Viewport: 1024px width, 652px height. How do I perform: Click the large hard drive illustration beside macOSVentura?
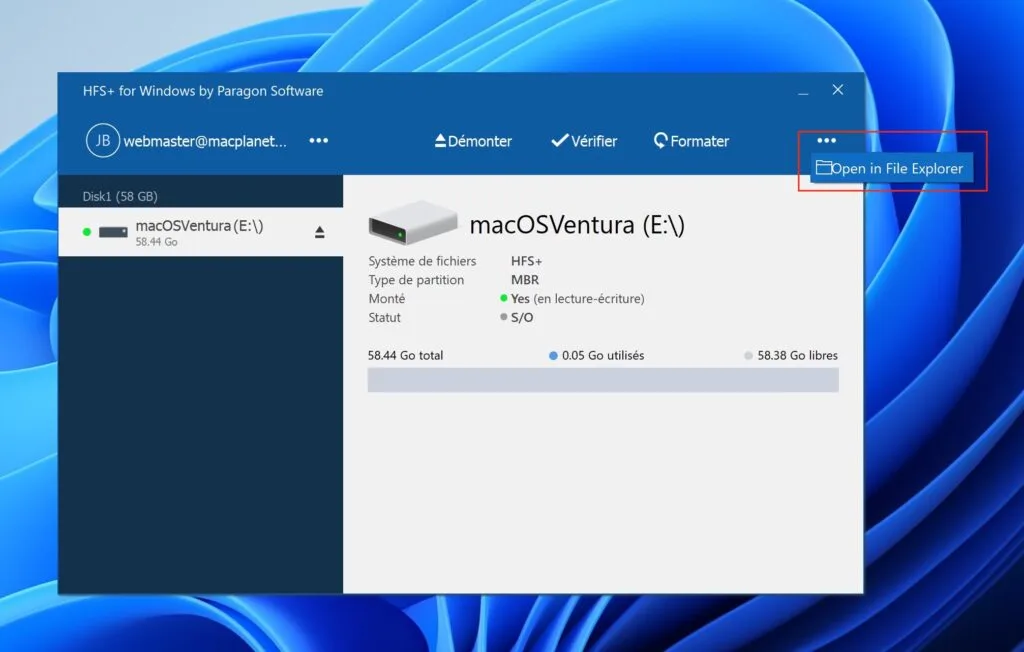pos(412,224)
